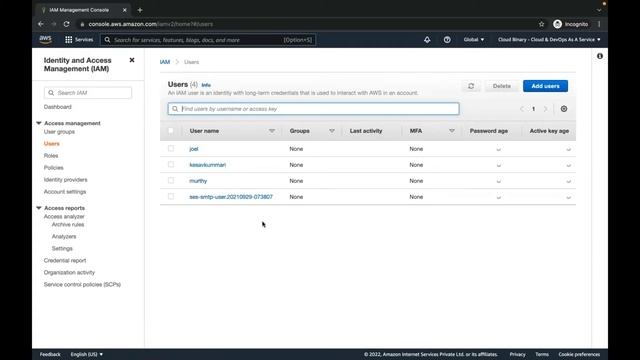Open user murthy details
Image resolution: width=640 pixels, height=360 pixels.
pyautogui.click(x=198, y=181)
